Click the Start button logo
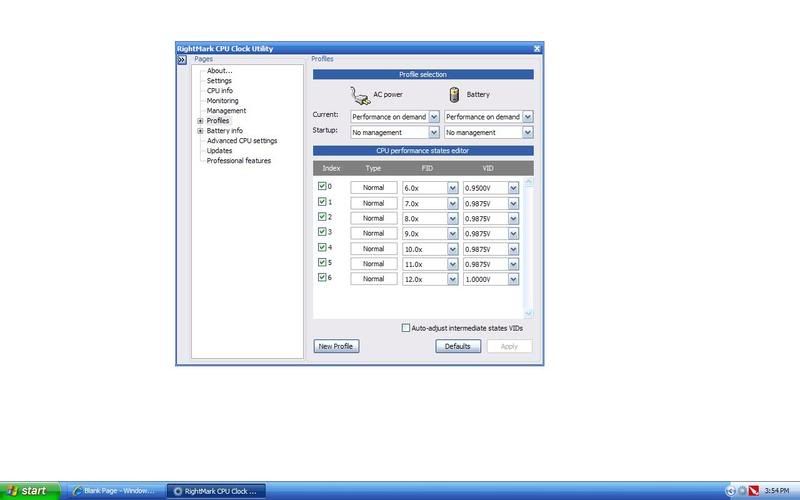 coord(12,491)
